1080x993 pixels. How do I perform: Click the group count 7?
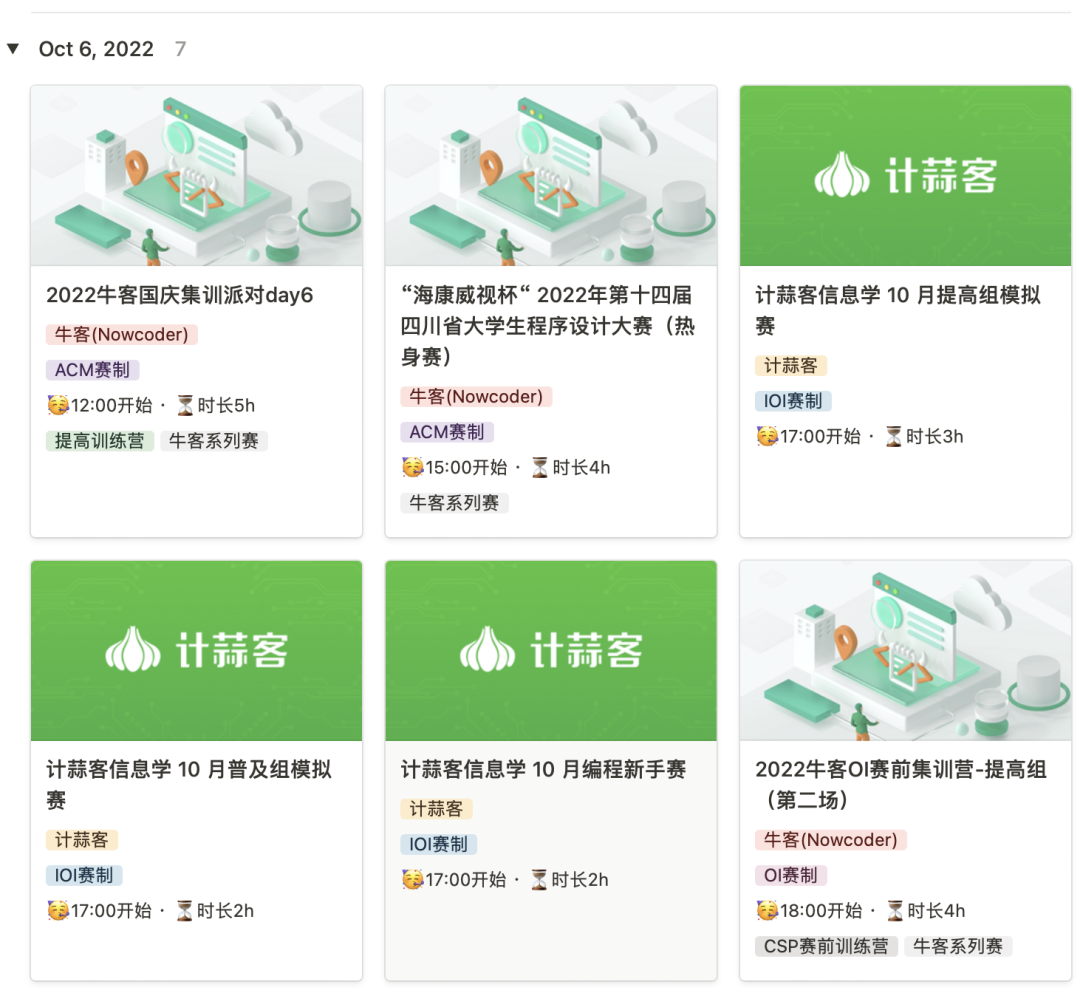180,49
